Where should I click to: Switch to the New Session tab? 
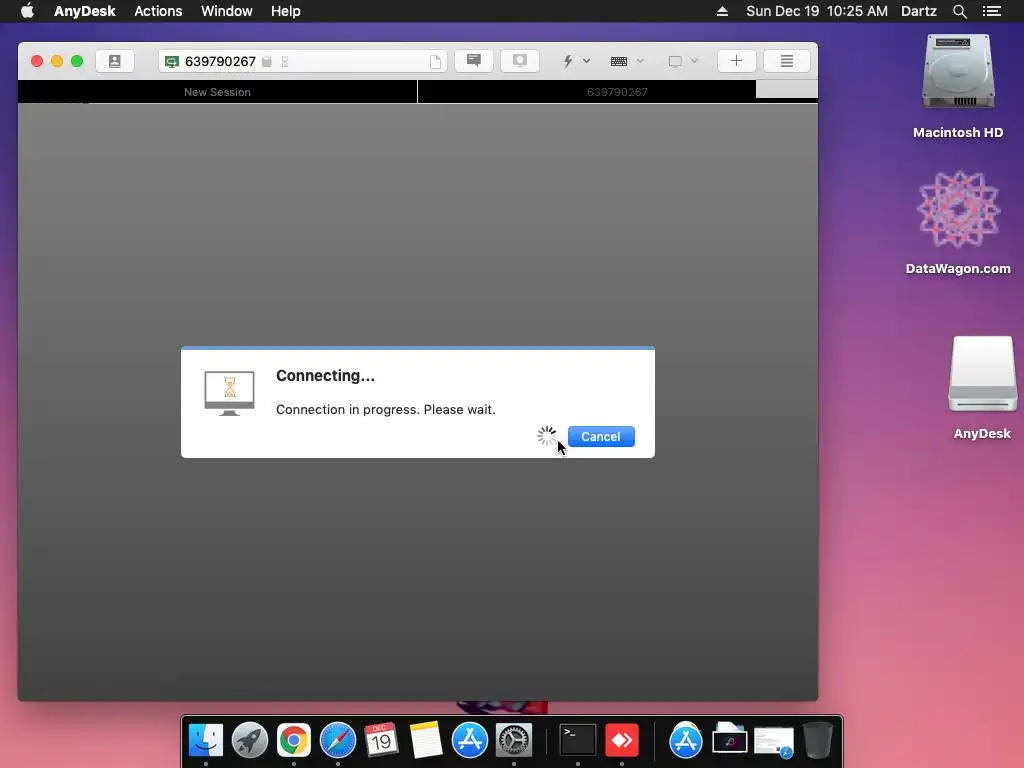click(x=217, y=92)
